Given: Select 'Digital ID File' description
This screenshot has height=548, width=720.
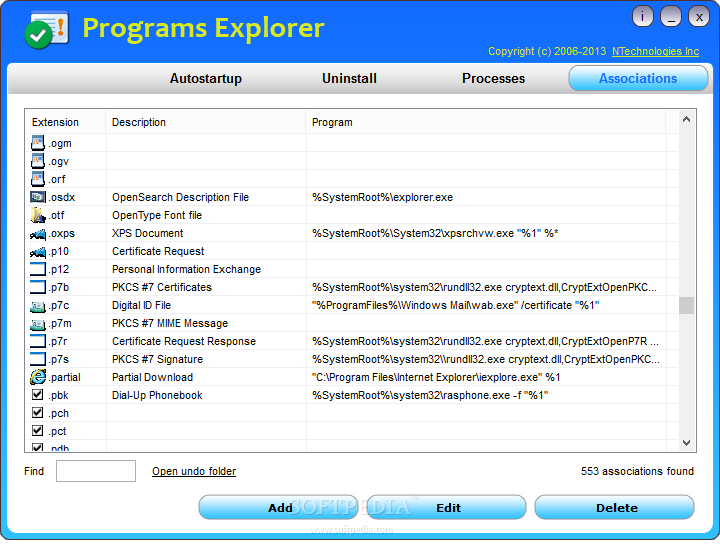Looking at the screenshot, I should pos(141,305).
